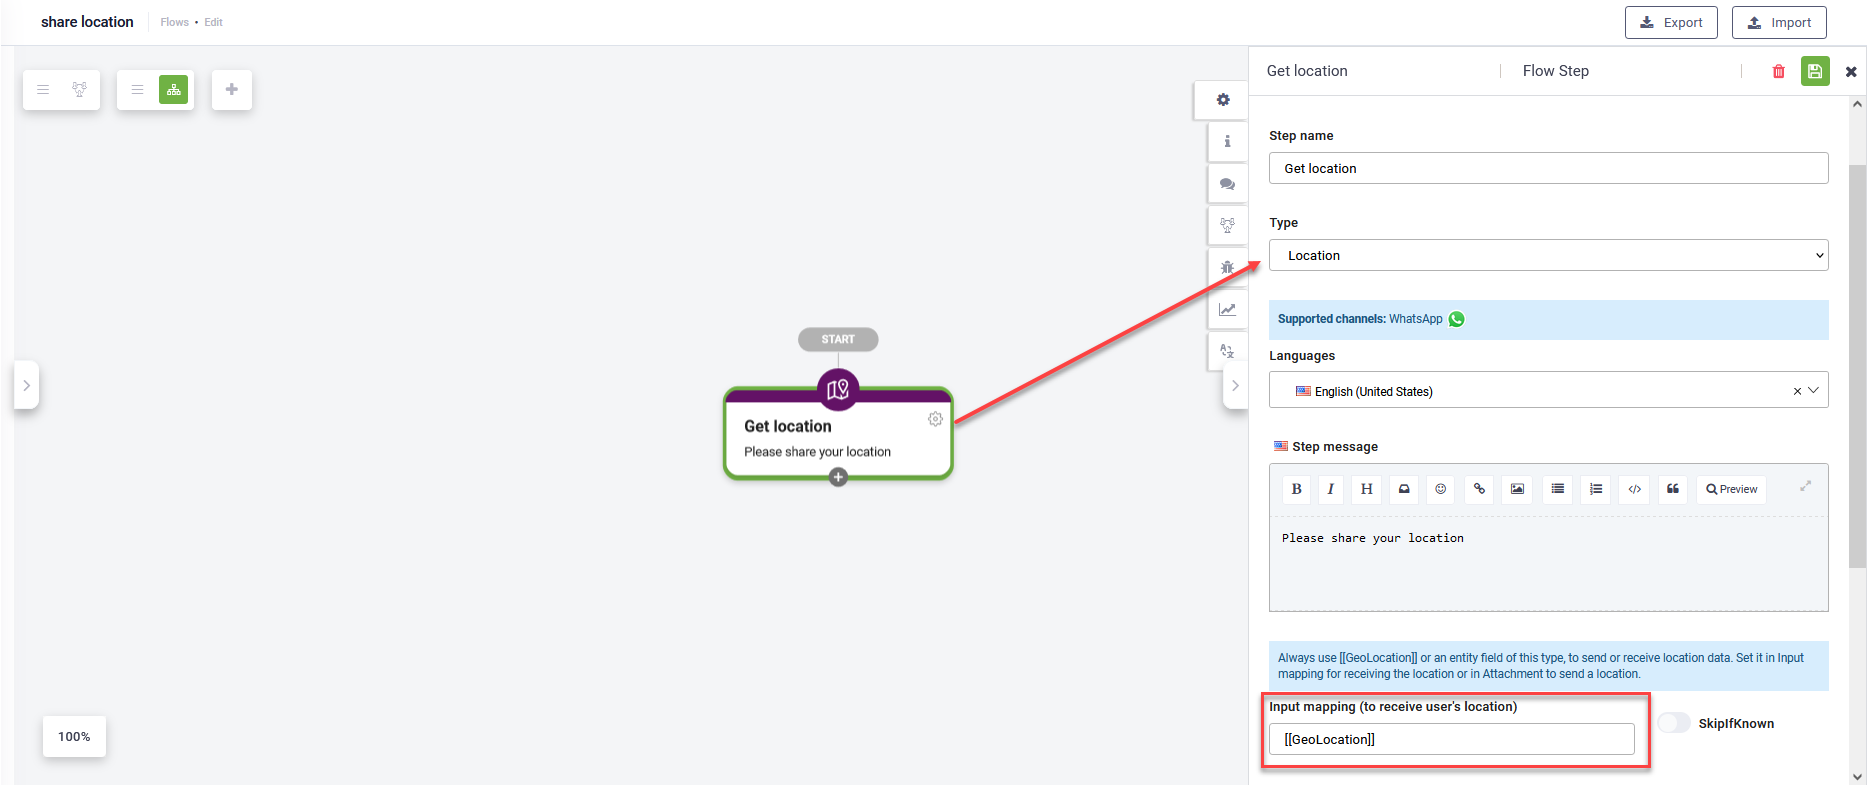Toggle bold formatting in step message
1867x785 pixels.
(1296, 489)
